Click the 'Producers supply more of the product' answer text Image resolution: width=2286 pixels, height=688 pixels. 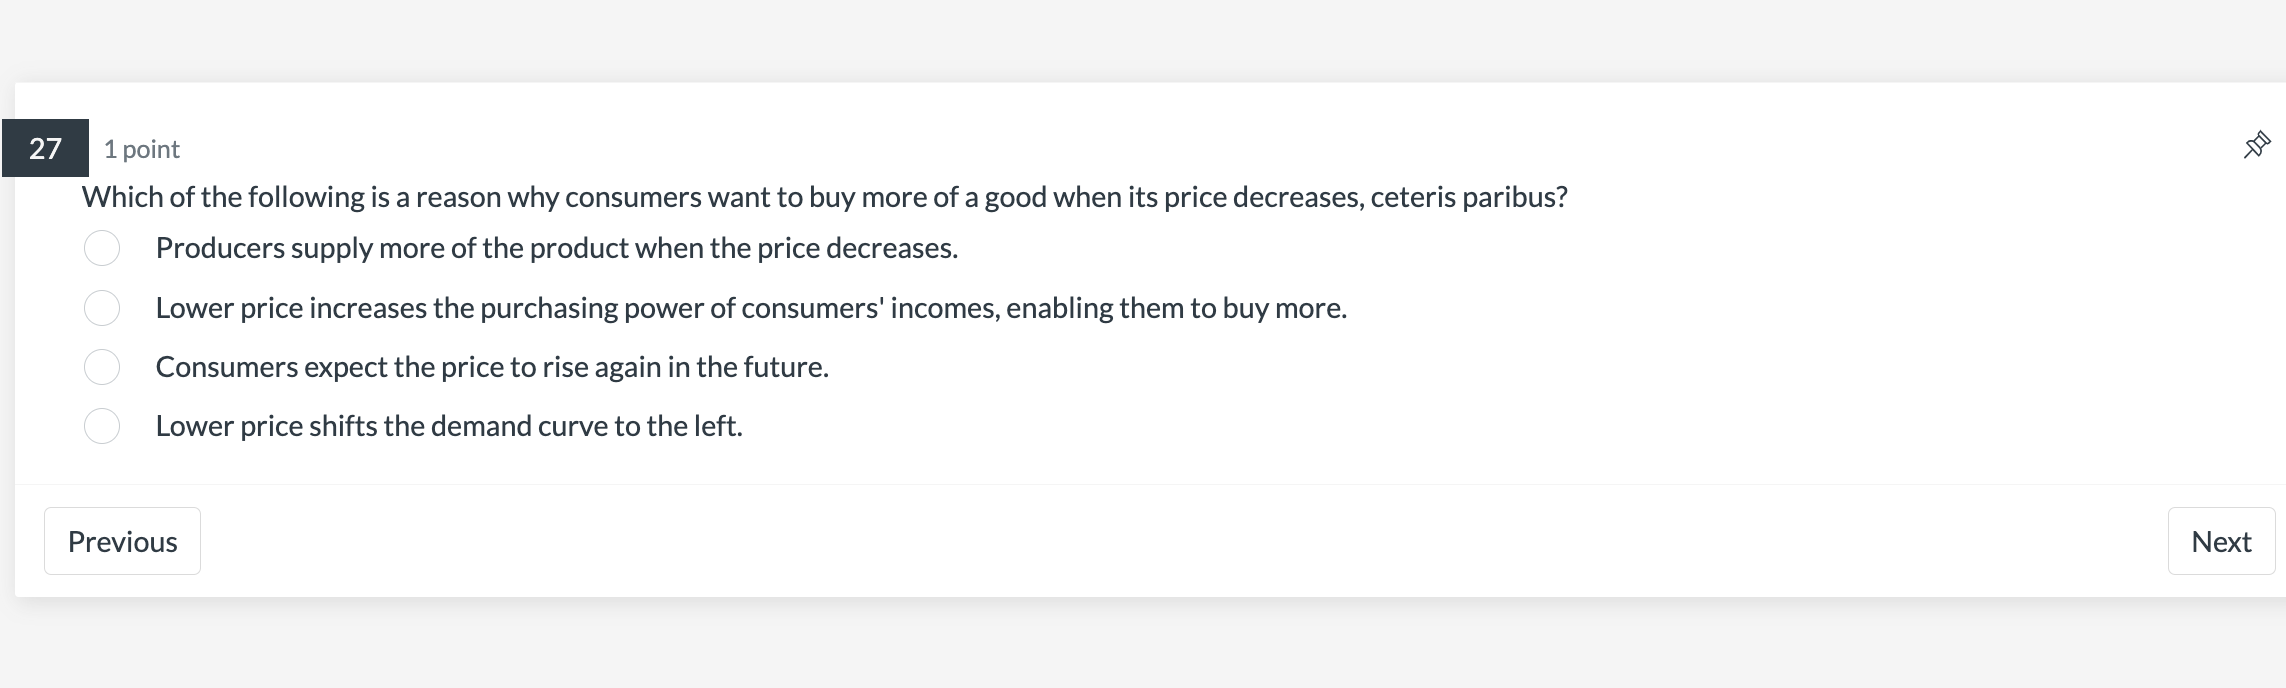[556, 248]
